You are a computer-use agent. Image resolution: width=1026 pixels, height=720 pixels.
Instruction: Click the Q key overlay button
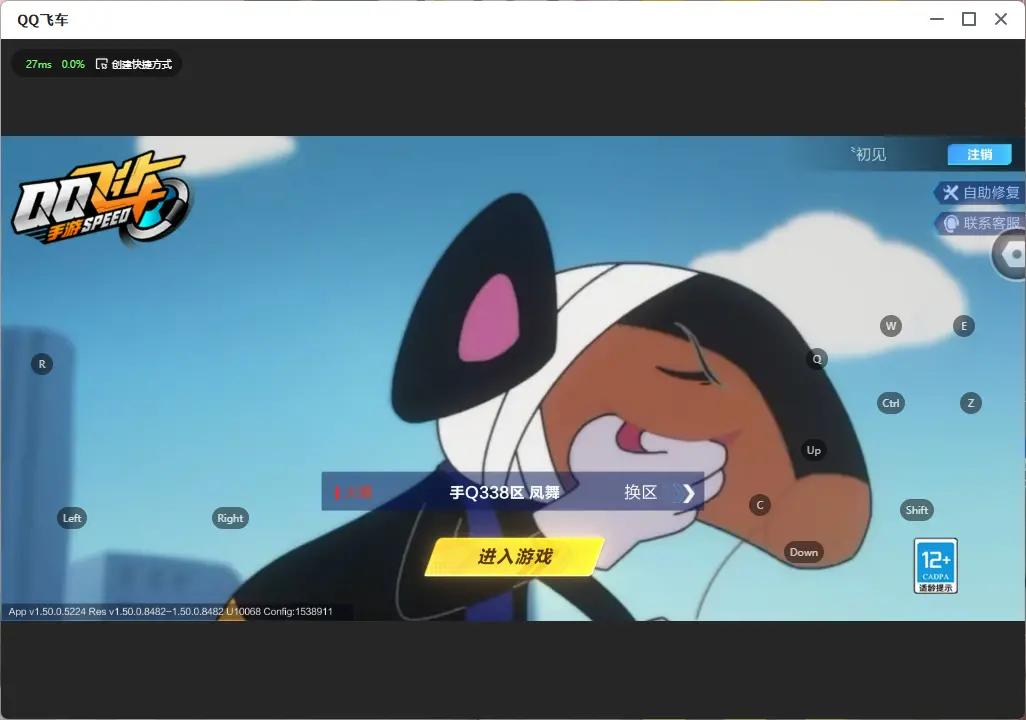click(x=817, y=359)
